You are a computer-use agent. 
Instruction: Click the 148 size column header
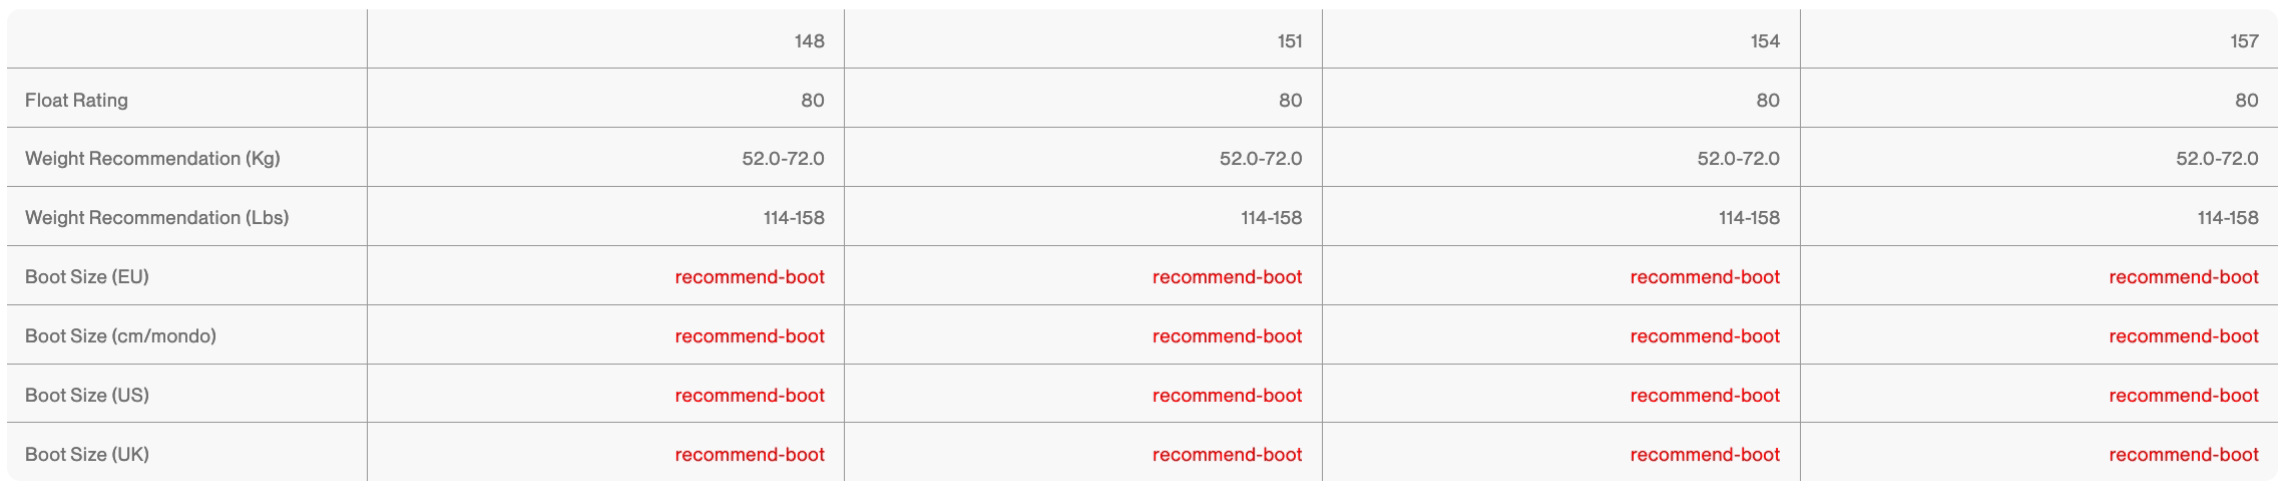tap(809, 41)
